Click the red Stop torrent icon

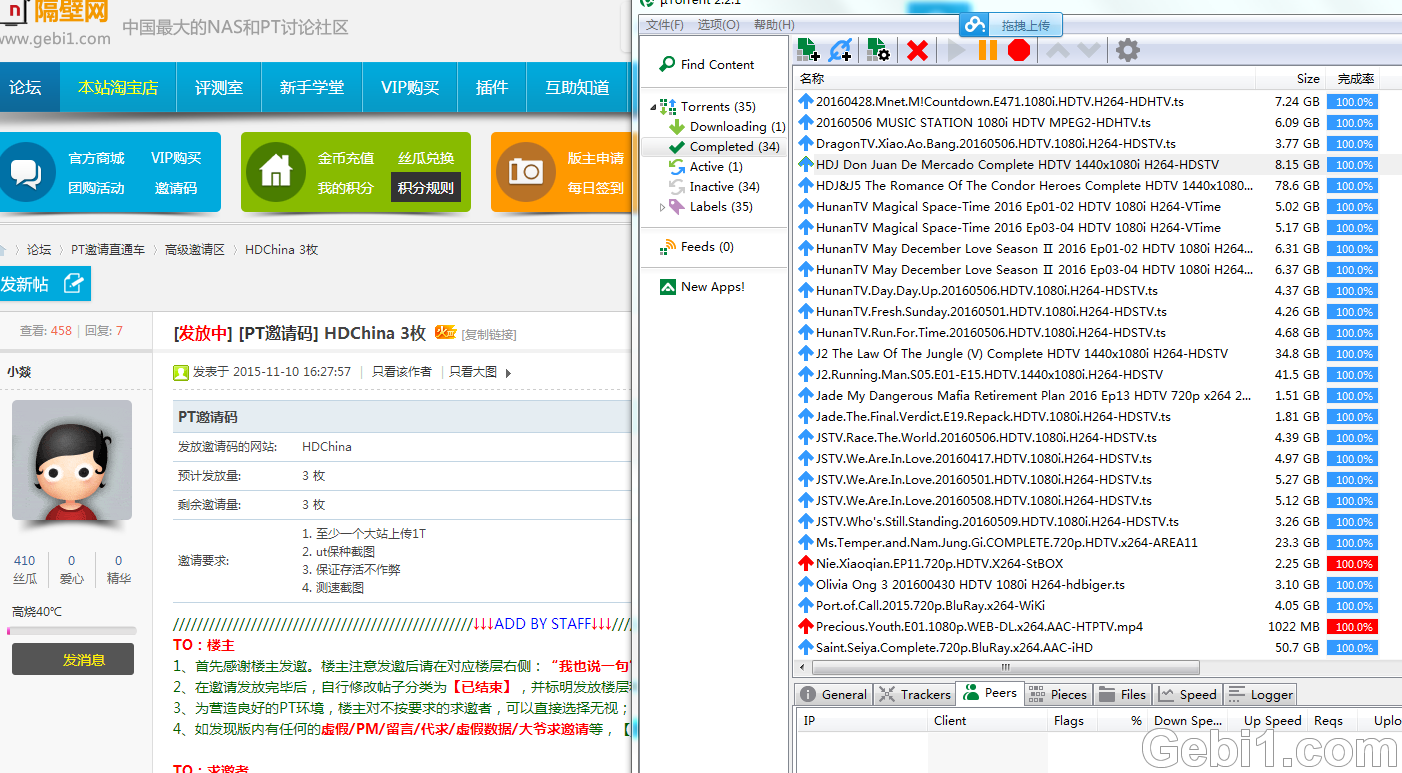coord(1019,50)
